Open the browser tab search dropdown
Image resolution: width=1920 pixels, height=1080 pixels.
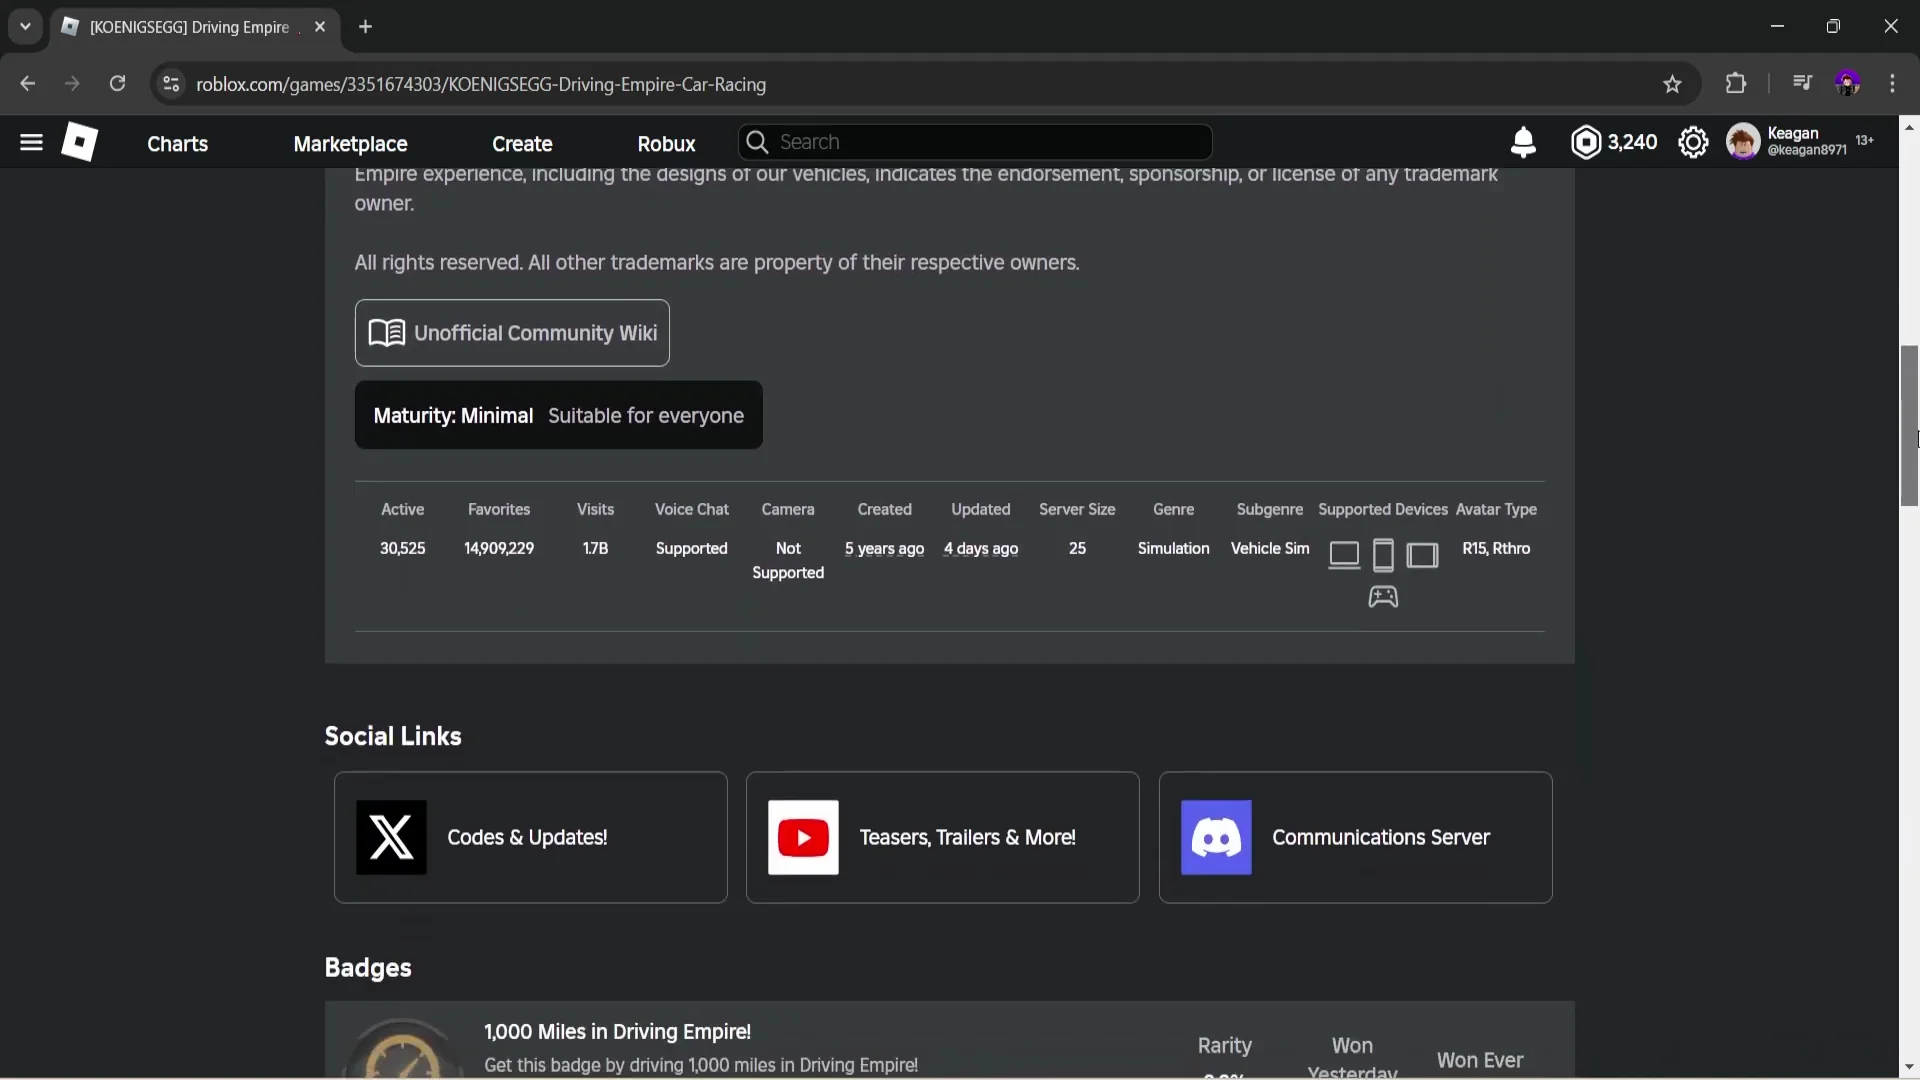[24, 26]
